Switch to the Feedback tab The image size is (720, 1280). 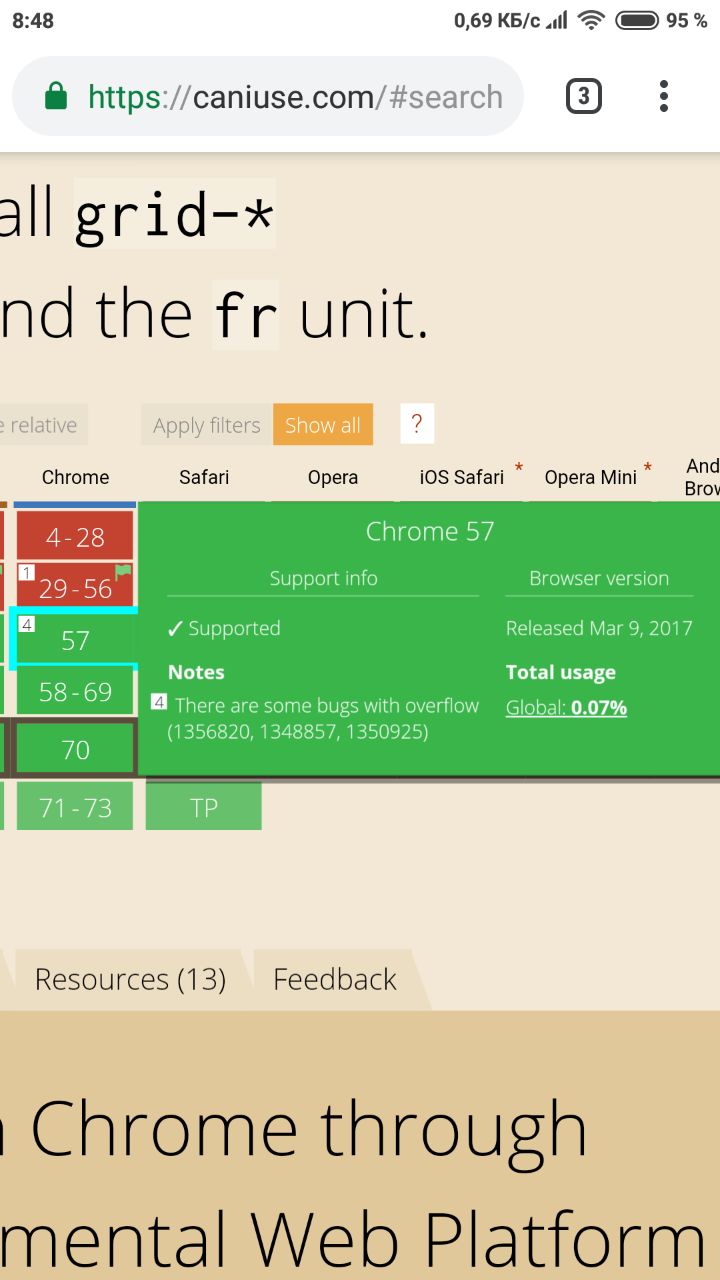click(335, 979)
